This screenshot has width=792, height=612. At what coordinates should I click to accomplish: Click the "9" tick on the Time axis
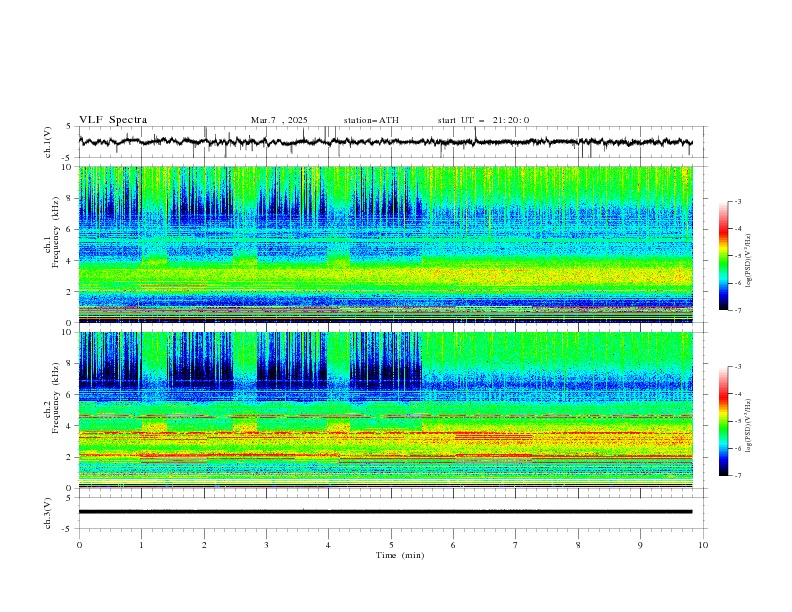[640, 545]
